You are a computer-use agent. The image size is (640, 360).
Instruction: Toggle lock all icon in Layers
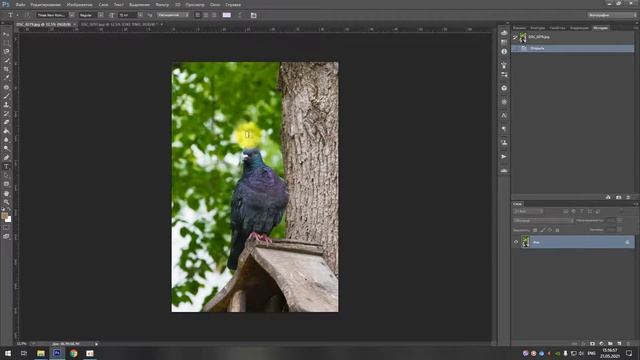pyautogui.click(x=558, y=230)
